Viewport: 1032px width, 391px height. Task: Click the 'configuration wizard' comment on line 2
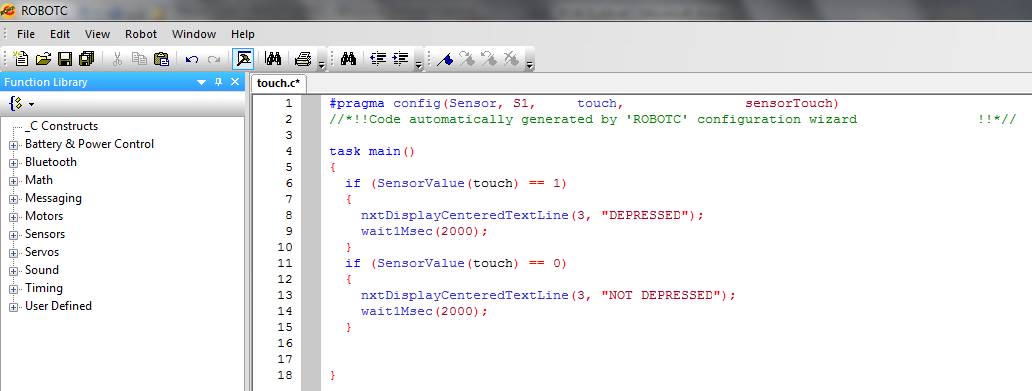pos(777,119)
